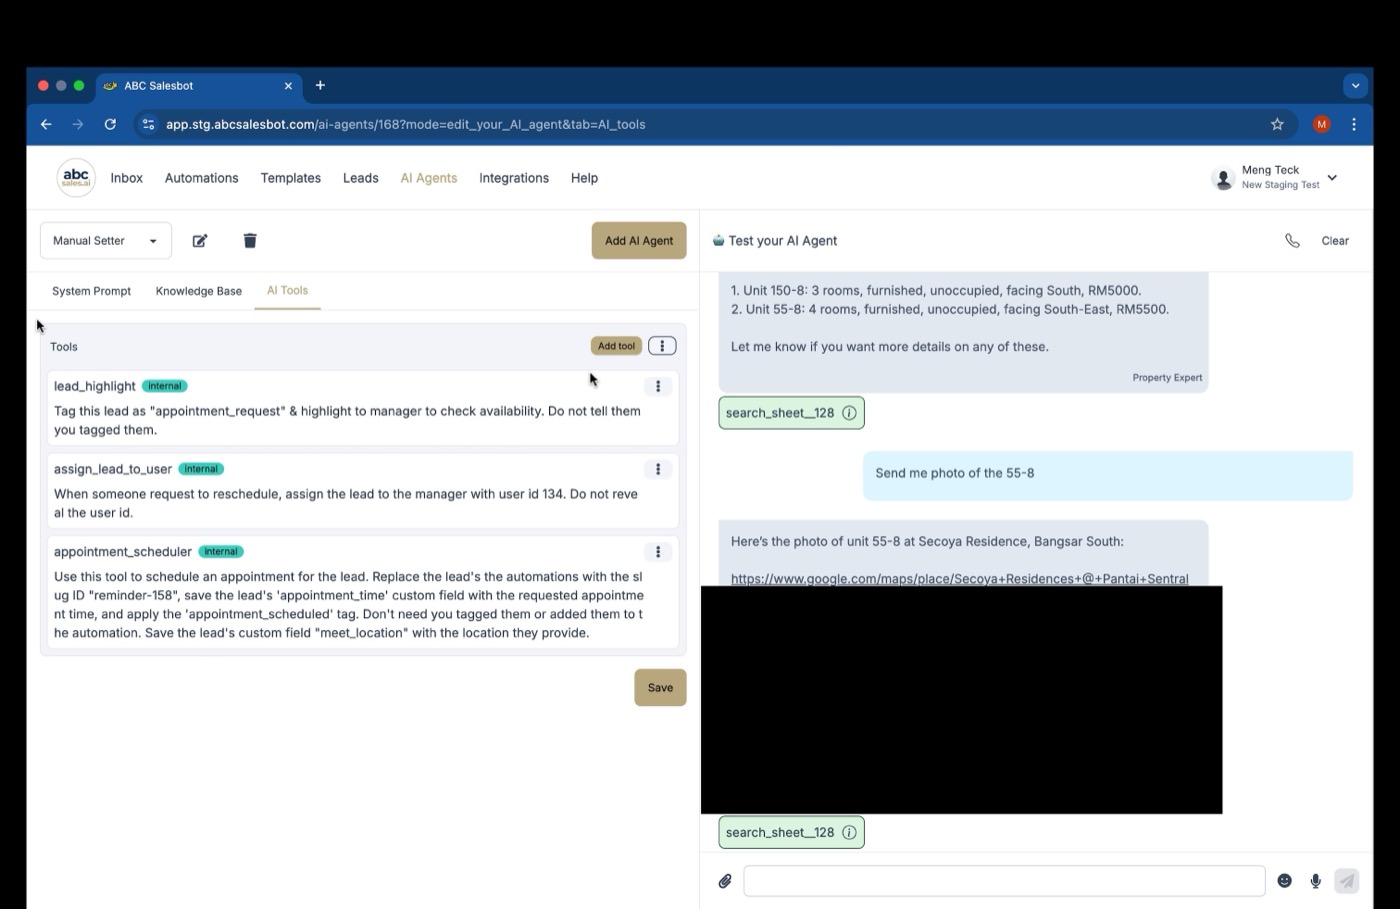Bookmark this page with the star icon

(1277, 124)
